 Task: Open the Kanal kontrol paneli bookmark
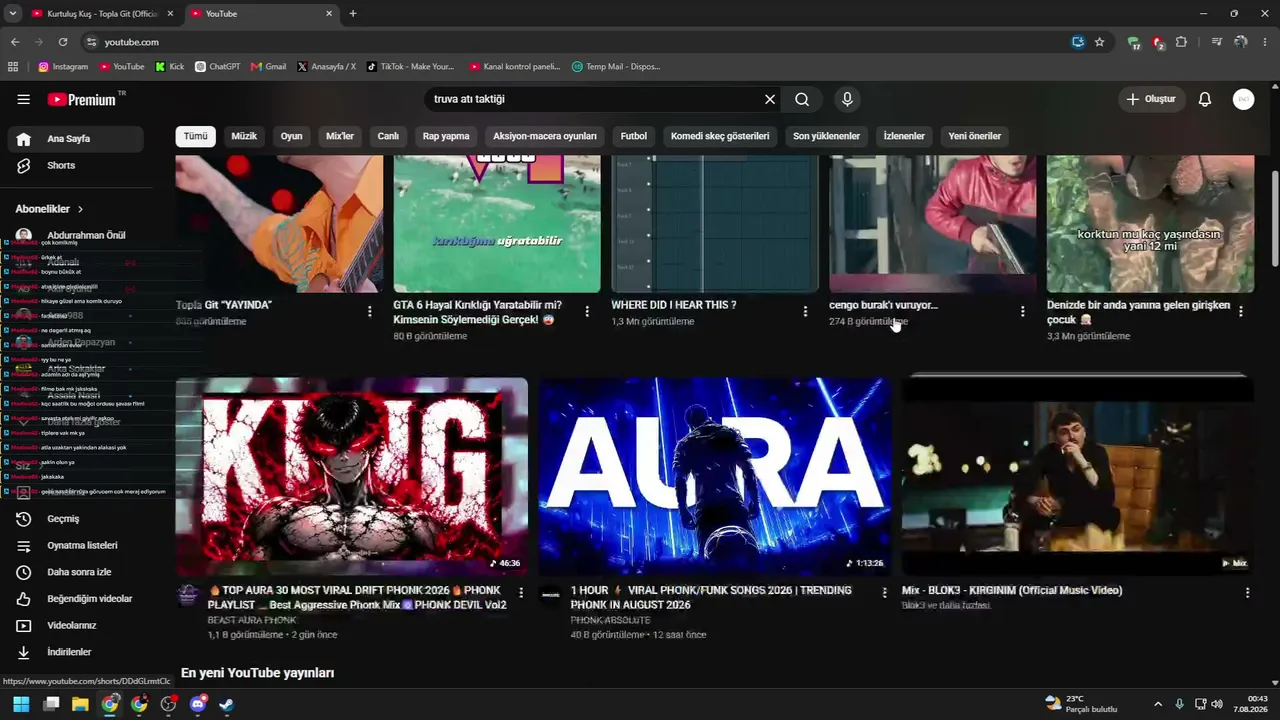coord(514,67)
